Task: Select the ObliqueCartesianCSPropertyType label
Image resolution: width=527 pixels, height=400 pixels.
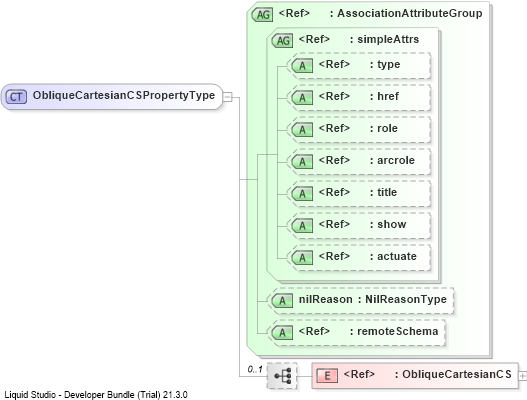Action: pos(124,95)
